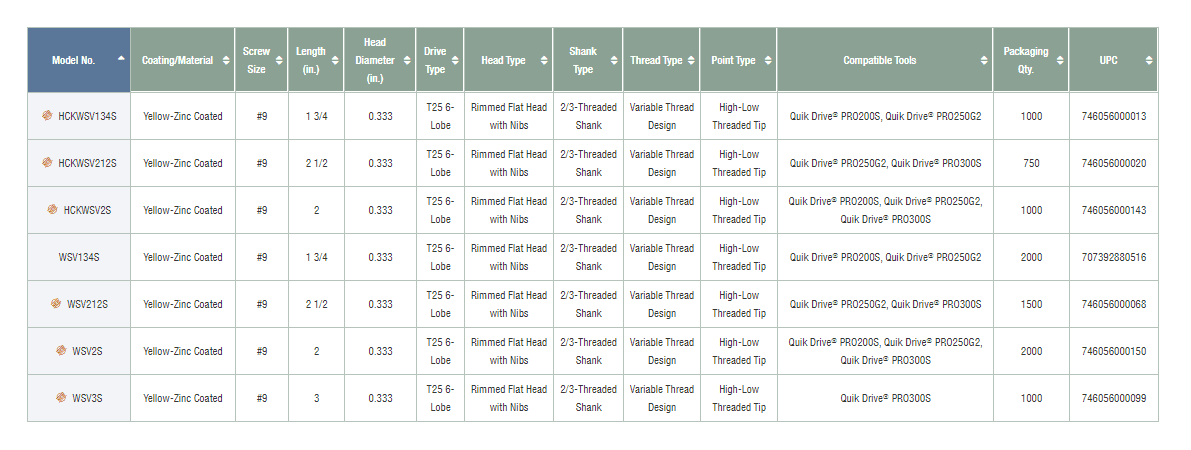Click the orange icon beside WSV3S
Viewport: 1191px width, 450px height.
(61, 398)
